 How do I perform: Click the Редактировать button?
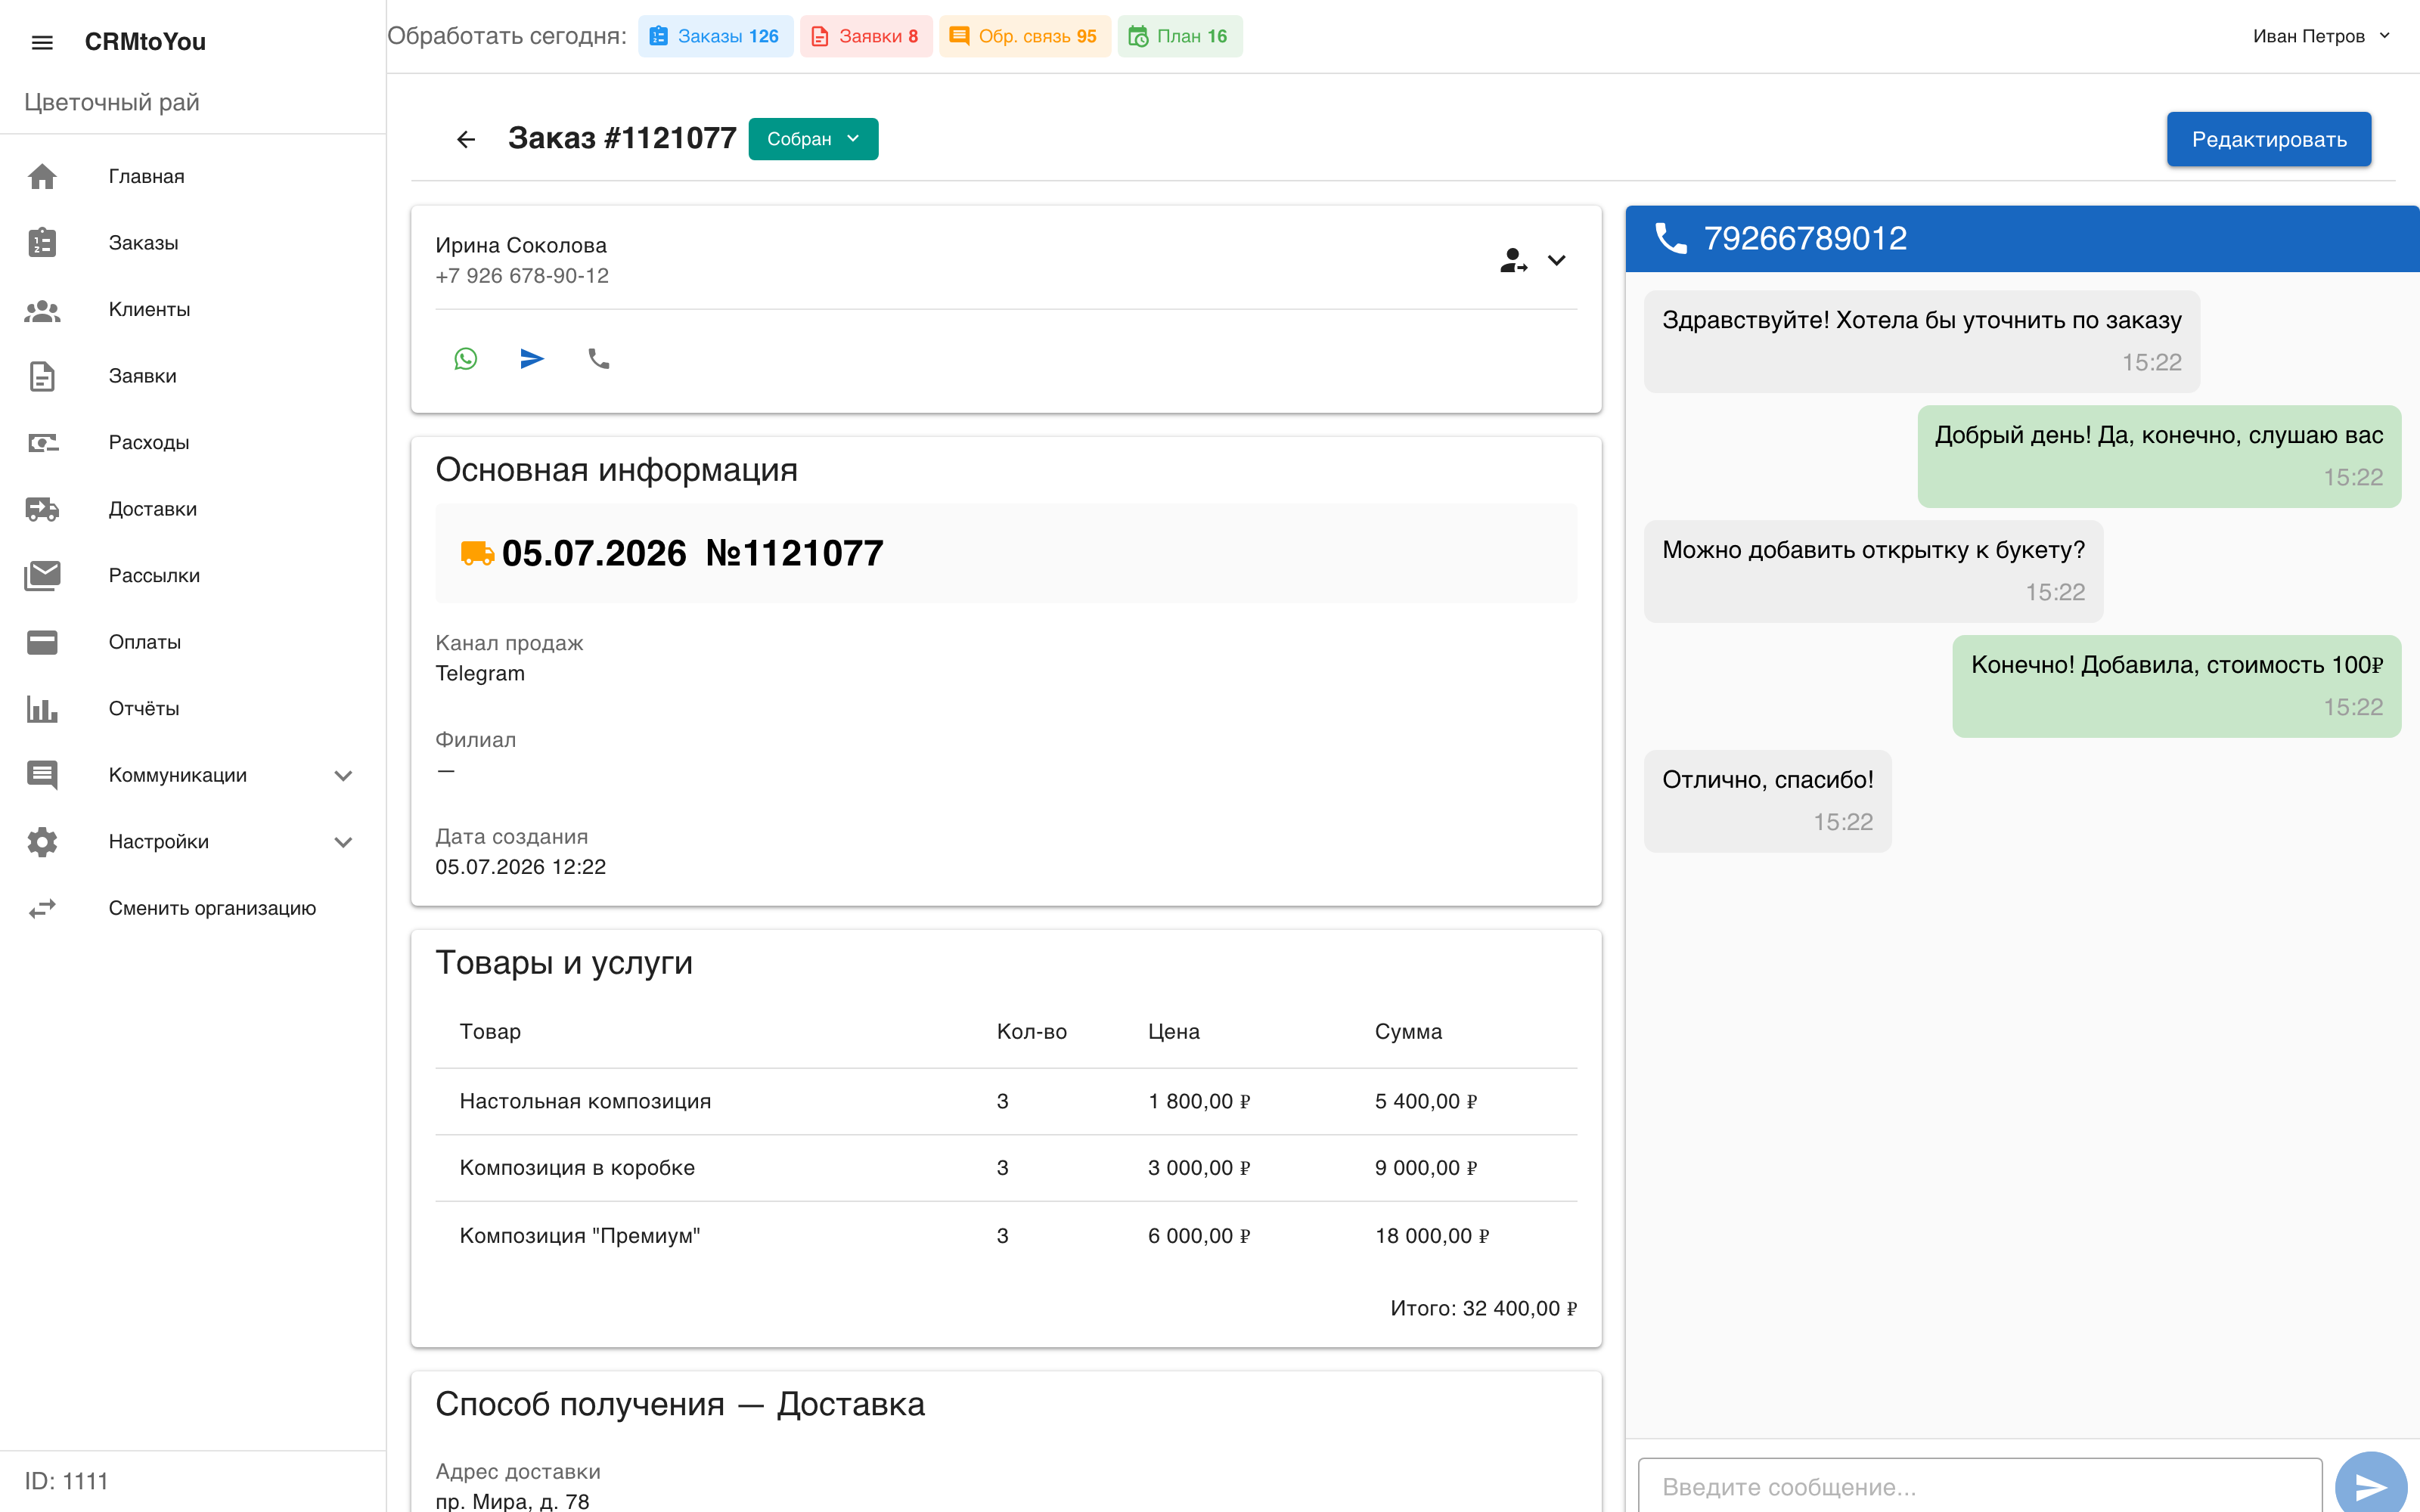pyautogui.click(x=2268, y=139)
